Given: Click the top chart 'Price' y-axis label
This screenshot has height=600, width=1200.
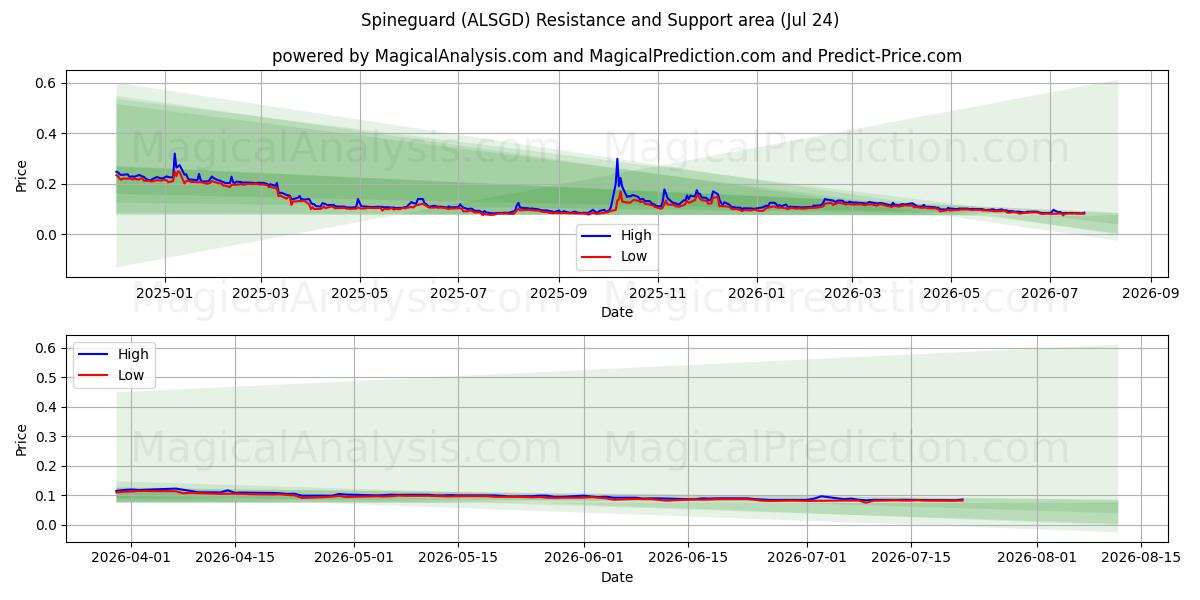Looking at the screenshot, I should (22, 174).
